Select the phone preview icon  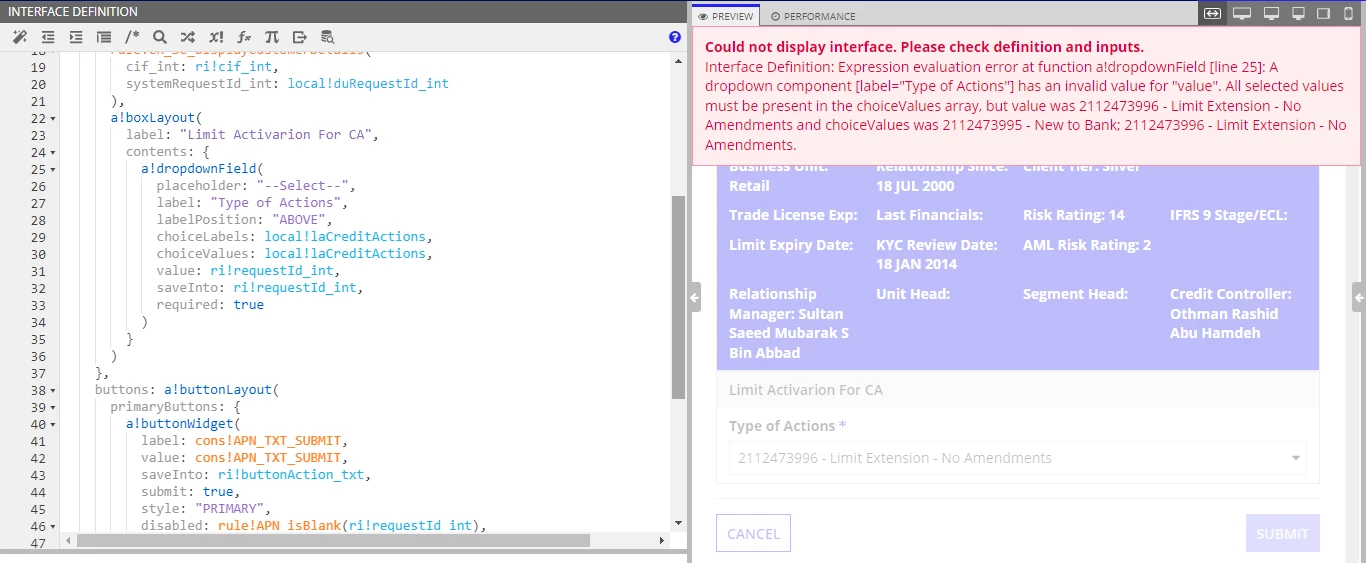[1348, 13]
